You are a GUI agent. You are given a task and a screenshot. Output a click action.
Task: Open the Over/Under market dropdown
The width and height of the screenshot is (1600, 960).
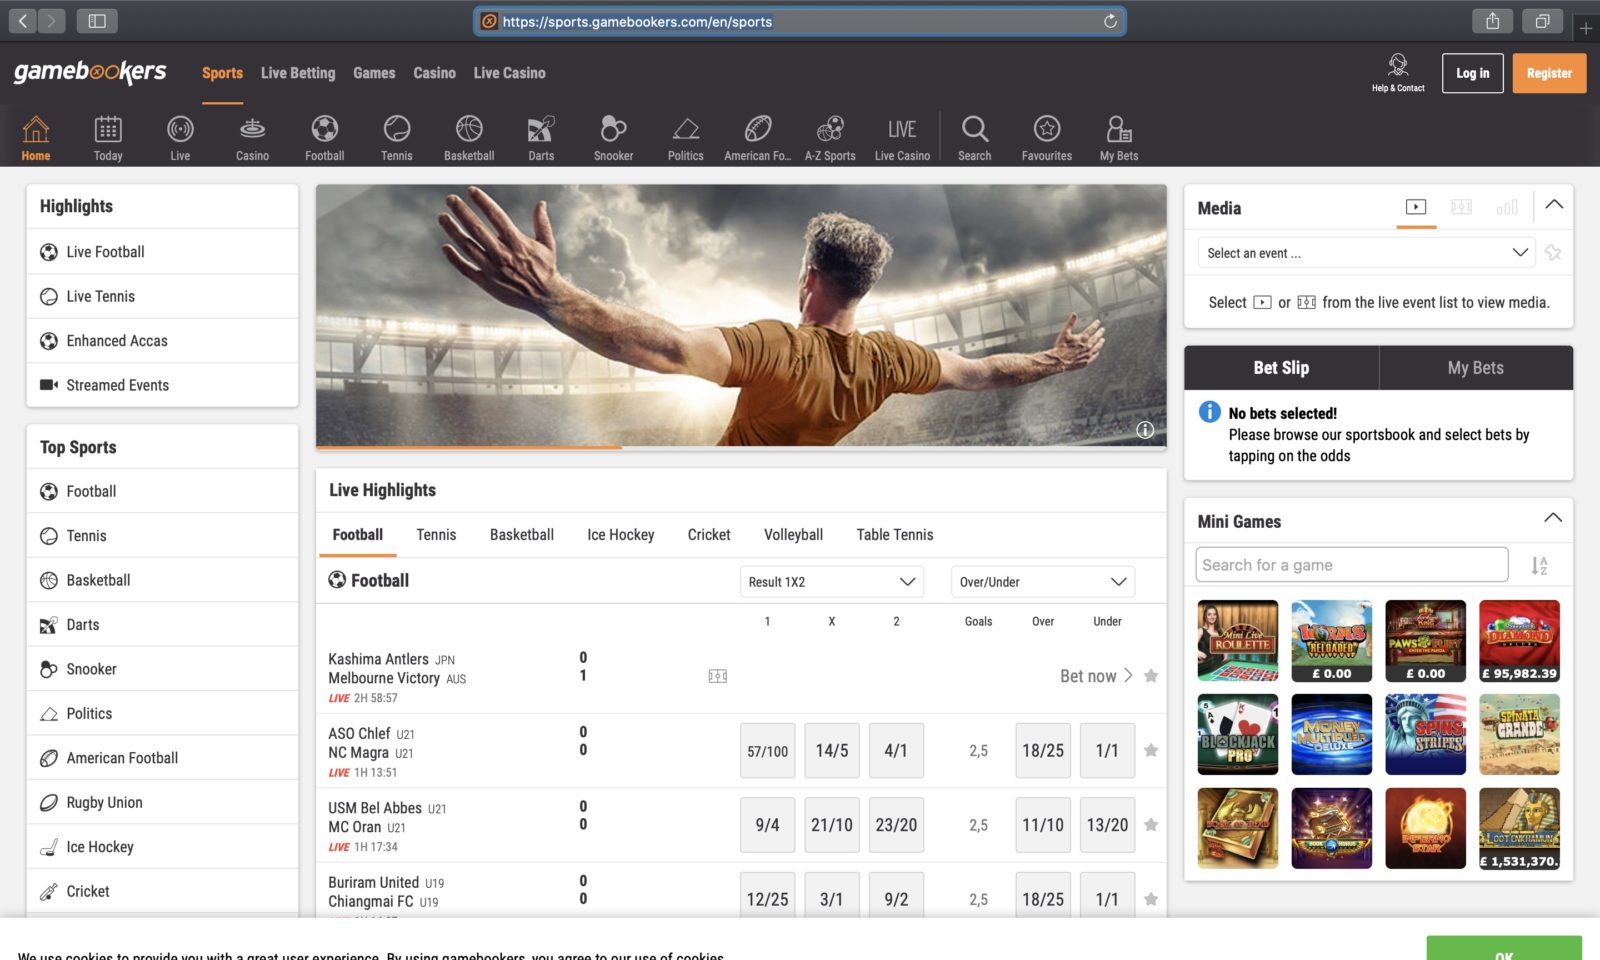(1042, 581)
